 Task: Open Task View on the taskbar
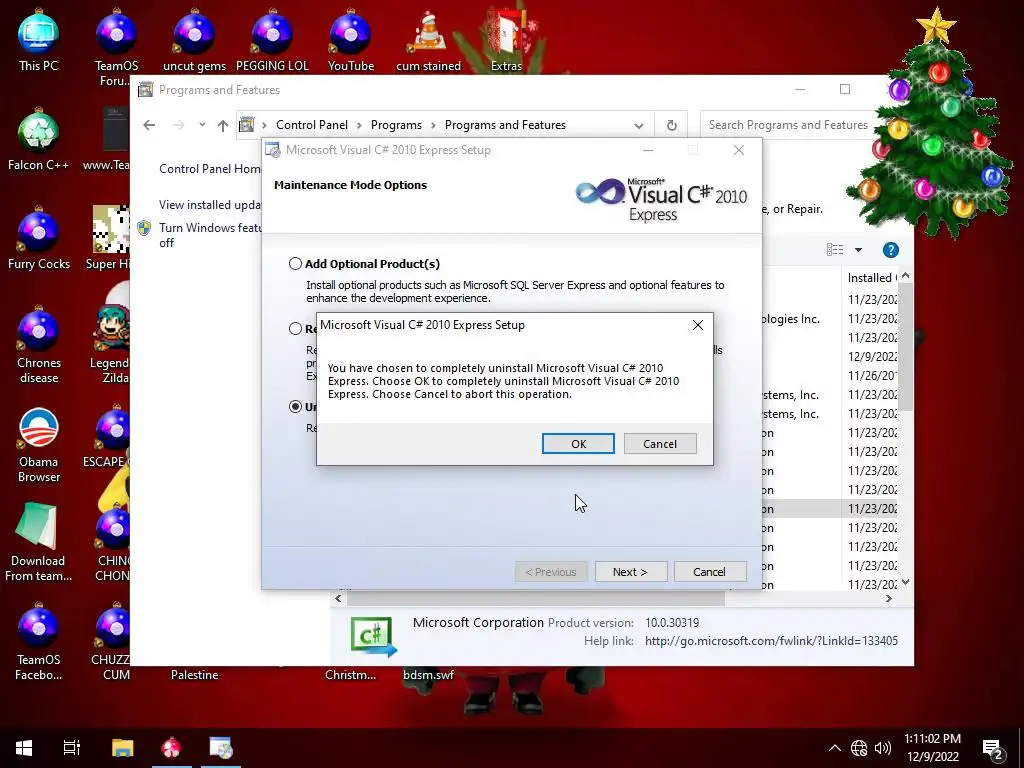pos(71,748)
